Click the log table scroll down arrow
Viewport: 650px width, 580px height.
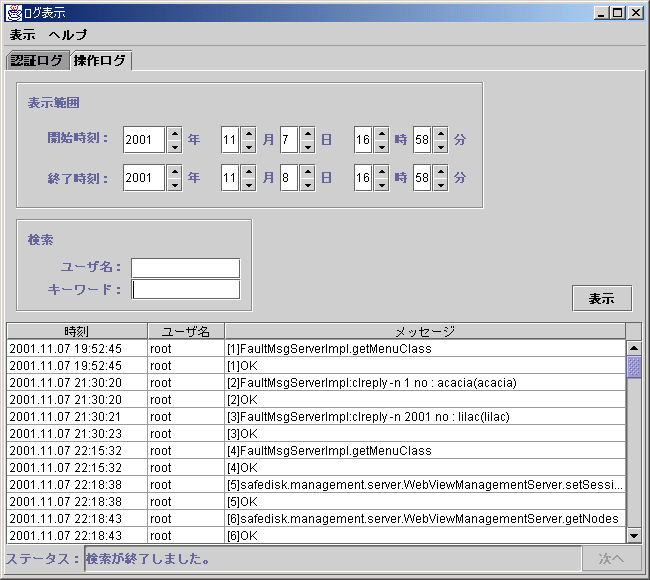click(x=634, y=536)
